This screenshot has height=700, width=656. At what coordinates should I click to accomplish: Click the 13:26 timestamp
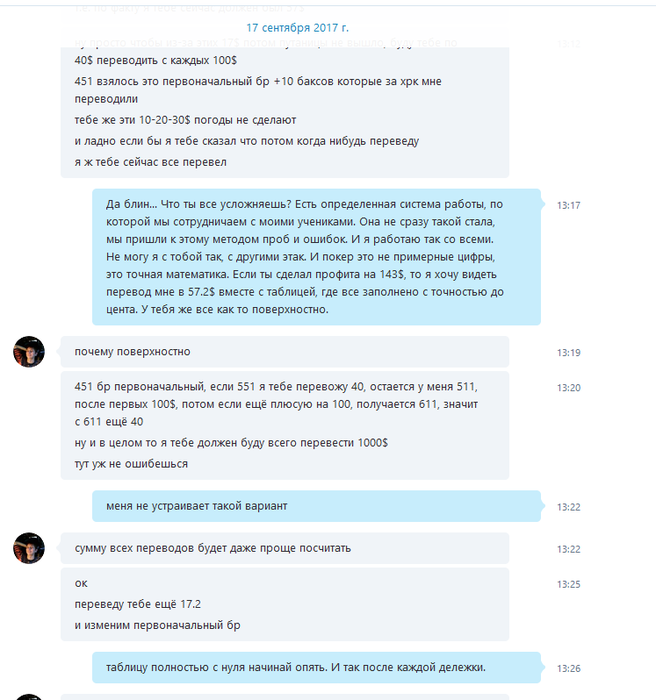pos(568,669)
